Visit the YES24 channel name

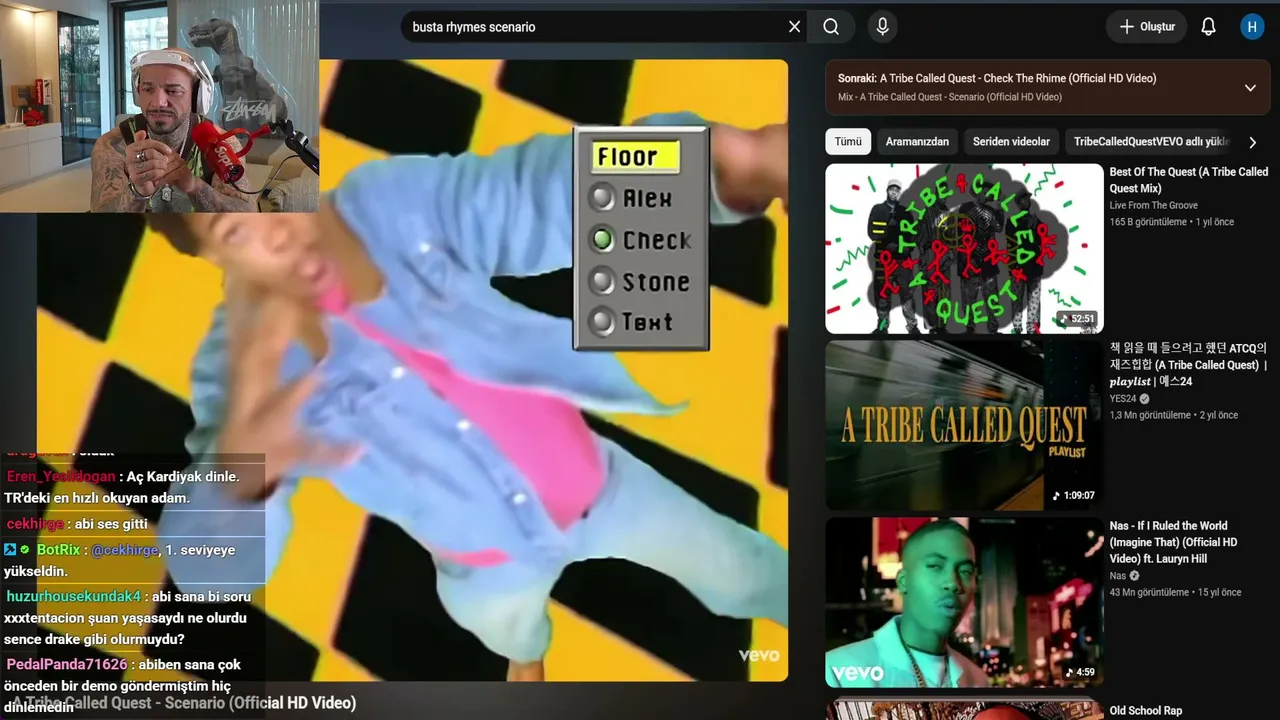point(1123,398)
